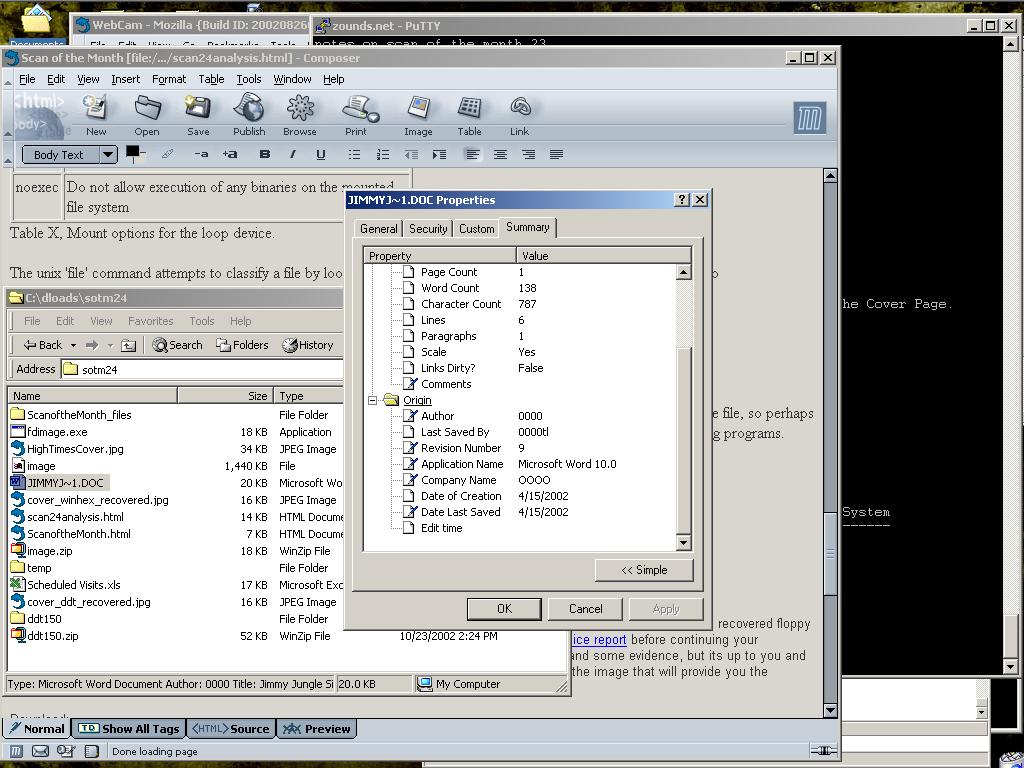1024x768 pixels.
Task: Select the Summary tab
Action: (527, 227)
